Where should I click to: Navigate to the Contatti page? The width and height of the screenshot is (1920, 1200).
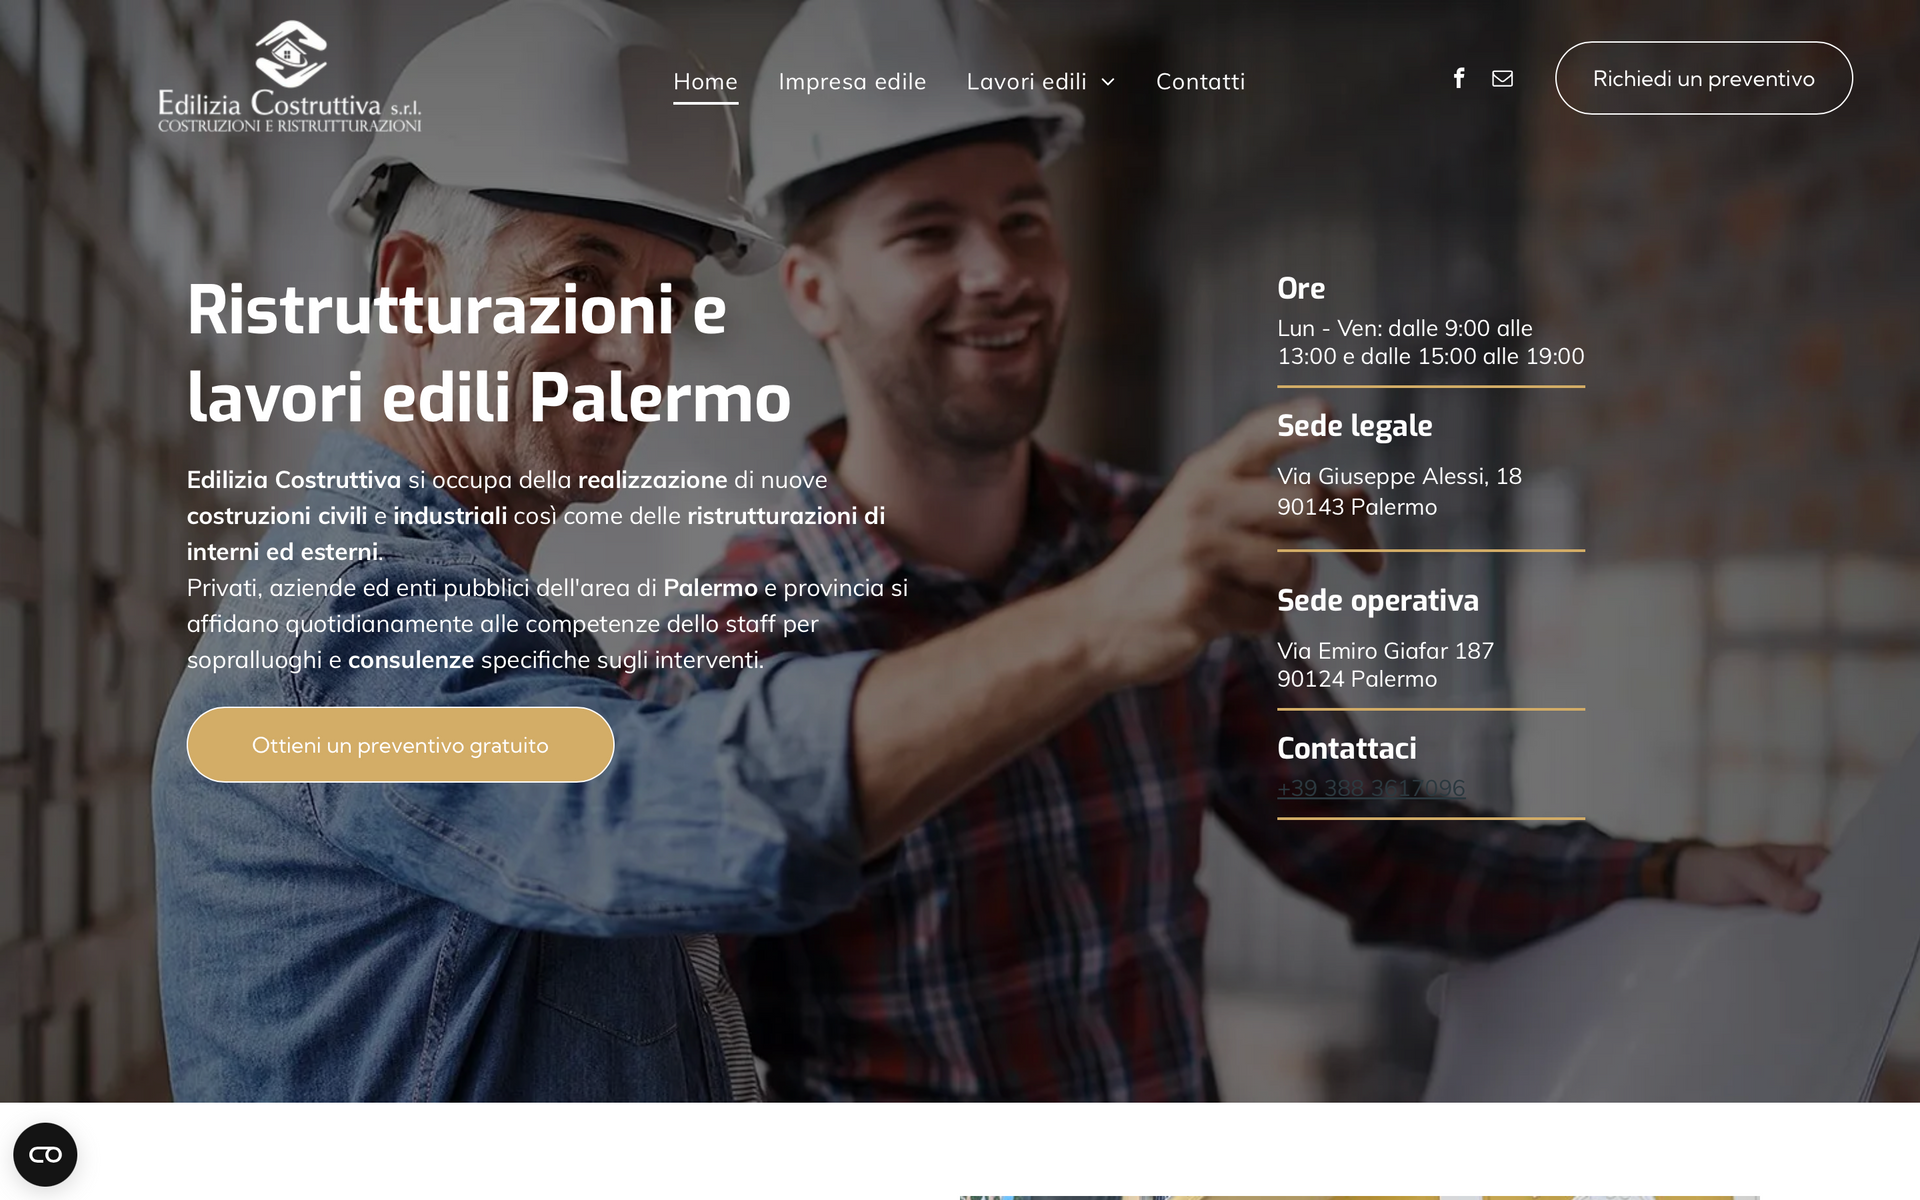click(1200, 81)
